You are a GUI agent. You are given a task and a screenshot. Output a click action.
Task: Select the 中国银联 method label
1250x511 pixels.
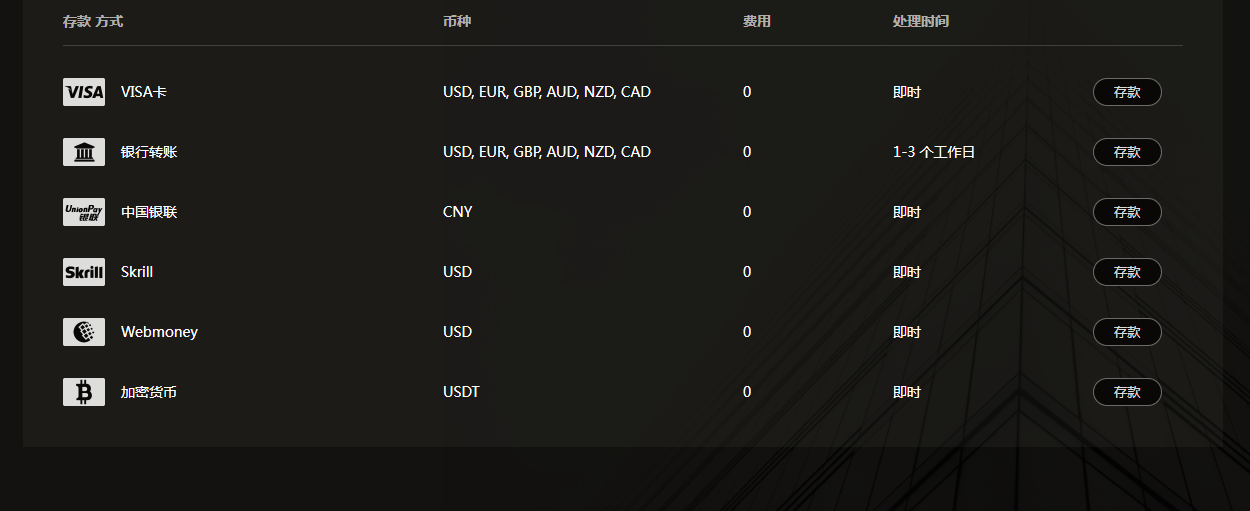tap(149, 212)
